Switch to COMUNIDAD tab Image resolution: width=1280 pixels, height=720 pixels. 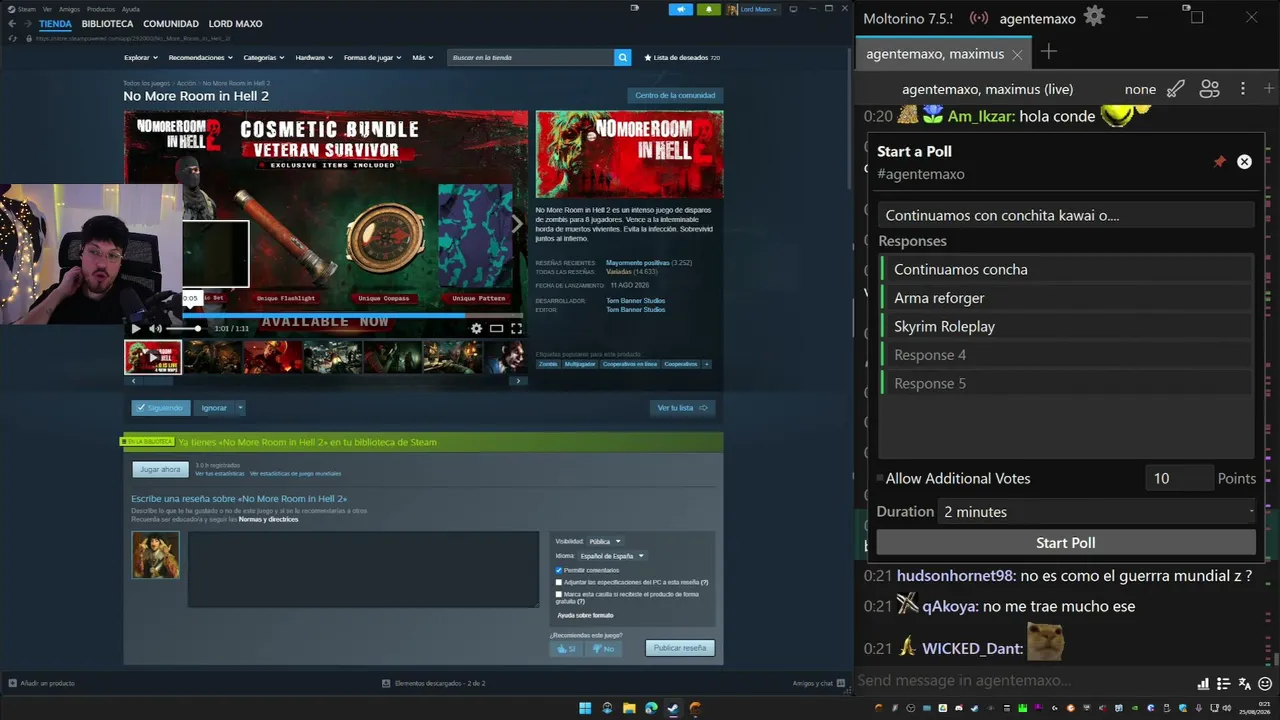point(171,24)
